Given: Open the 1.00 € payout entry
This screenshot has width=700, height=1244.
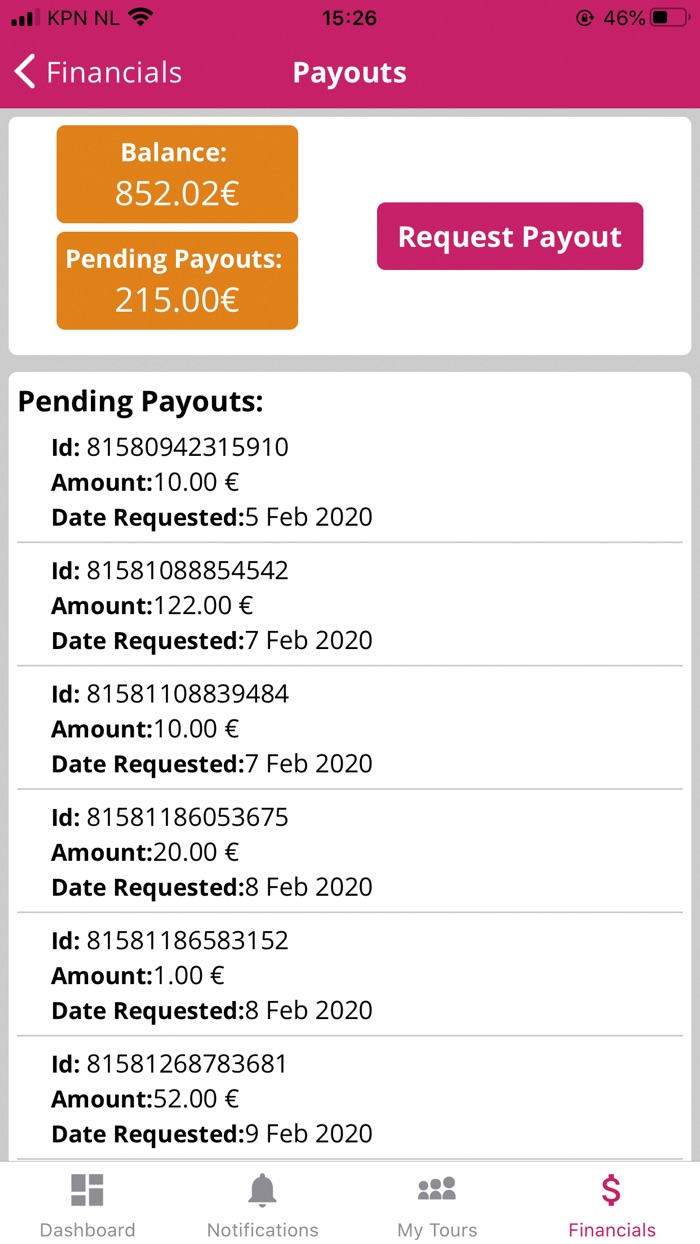Looking at the screenshot, I should [350, 975].
